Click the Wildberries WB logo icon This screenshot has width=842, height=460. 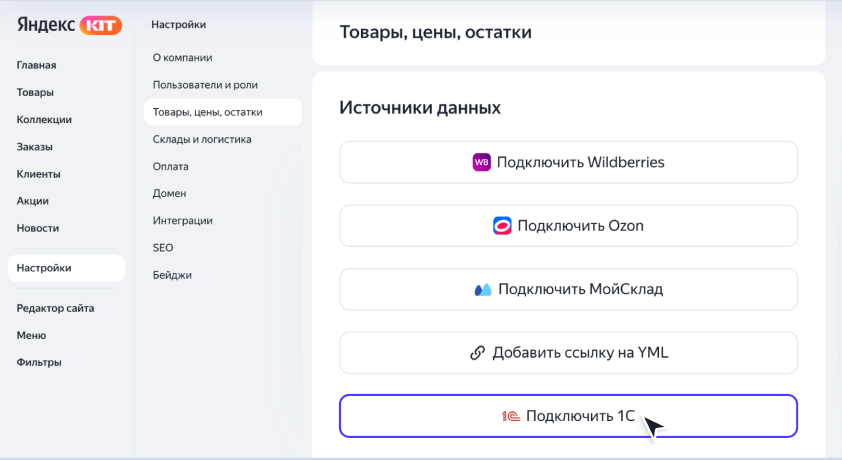click(481, 162)
